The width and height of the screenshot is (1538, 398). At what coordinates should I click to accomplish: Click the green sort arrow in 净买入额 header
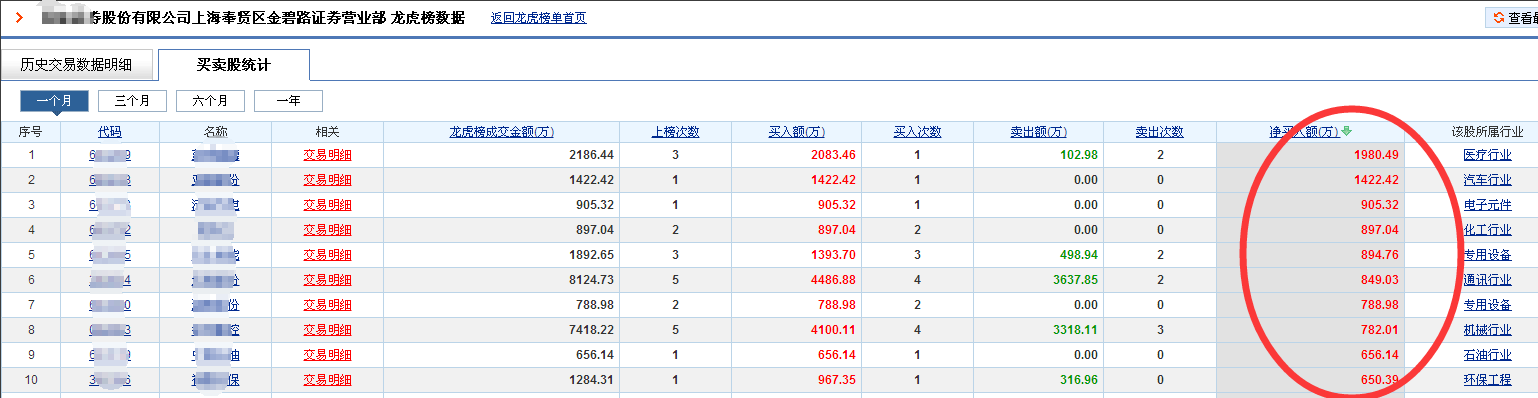click(1346, 131)
